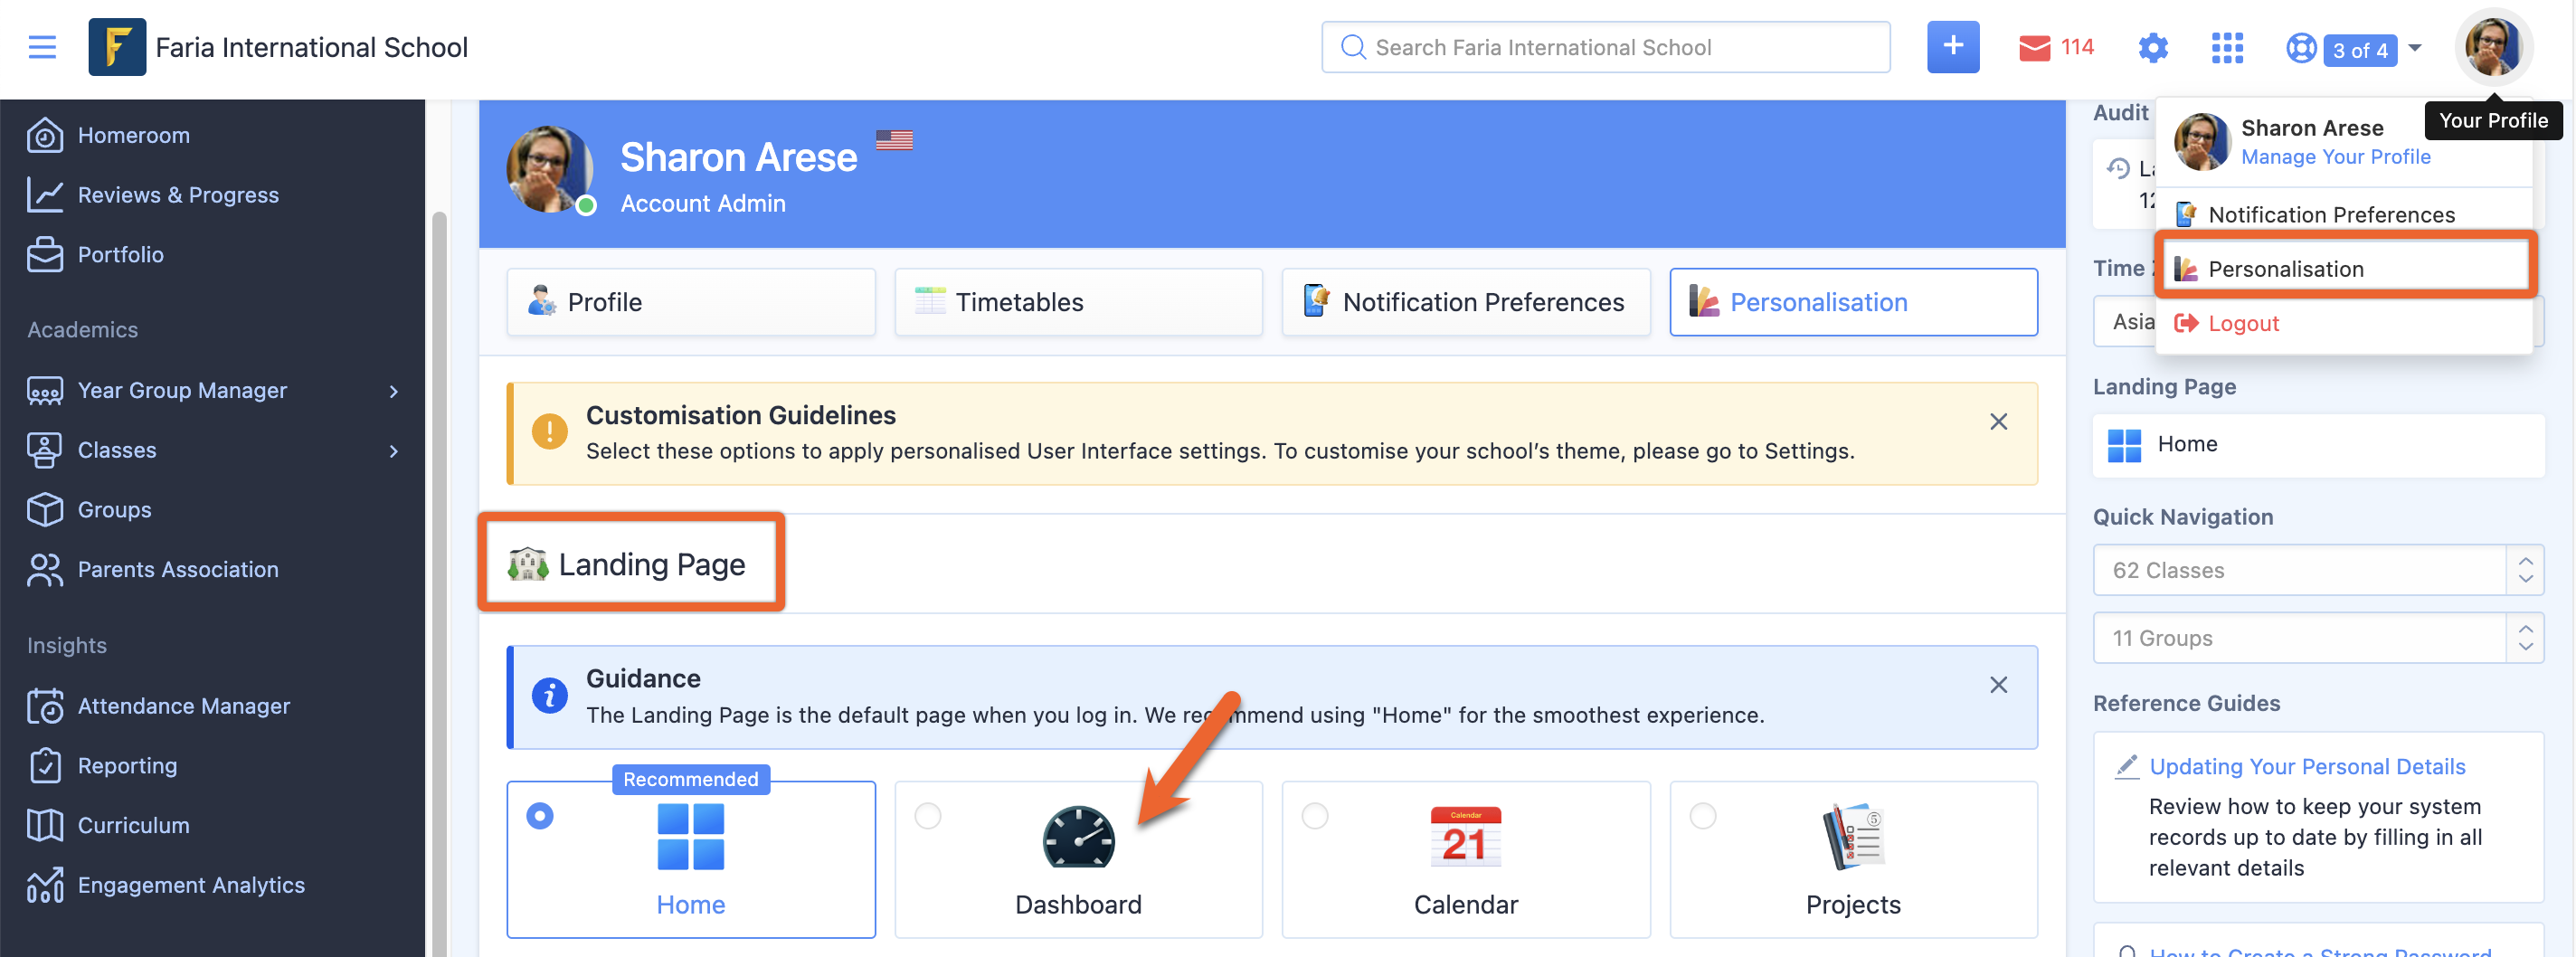Choose Logout in profile menu

click(x=2343, y=323)
